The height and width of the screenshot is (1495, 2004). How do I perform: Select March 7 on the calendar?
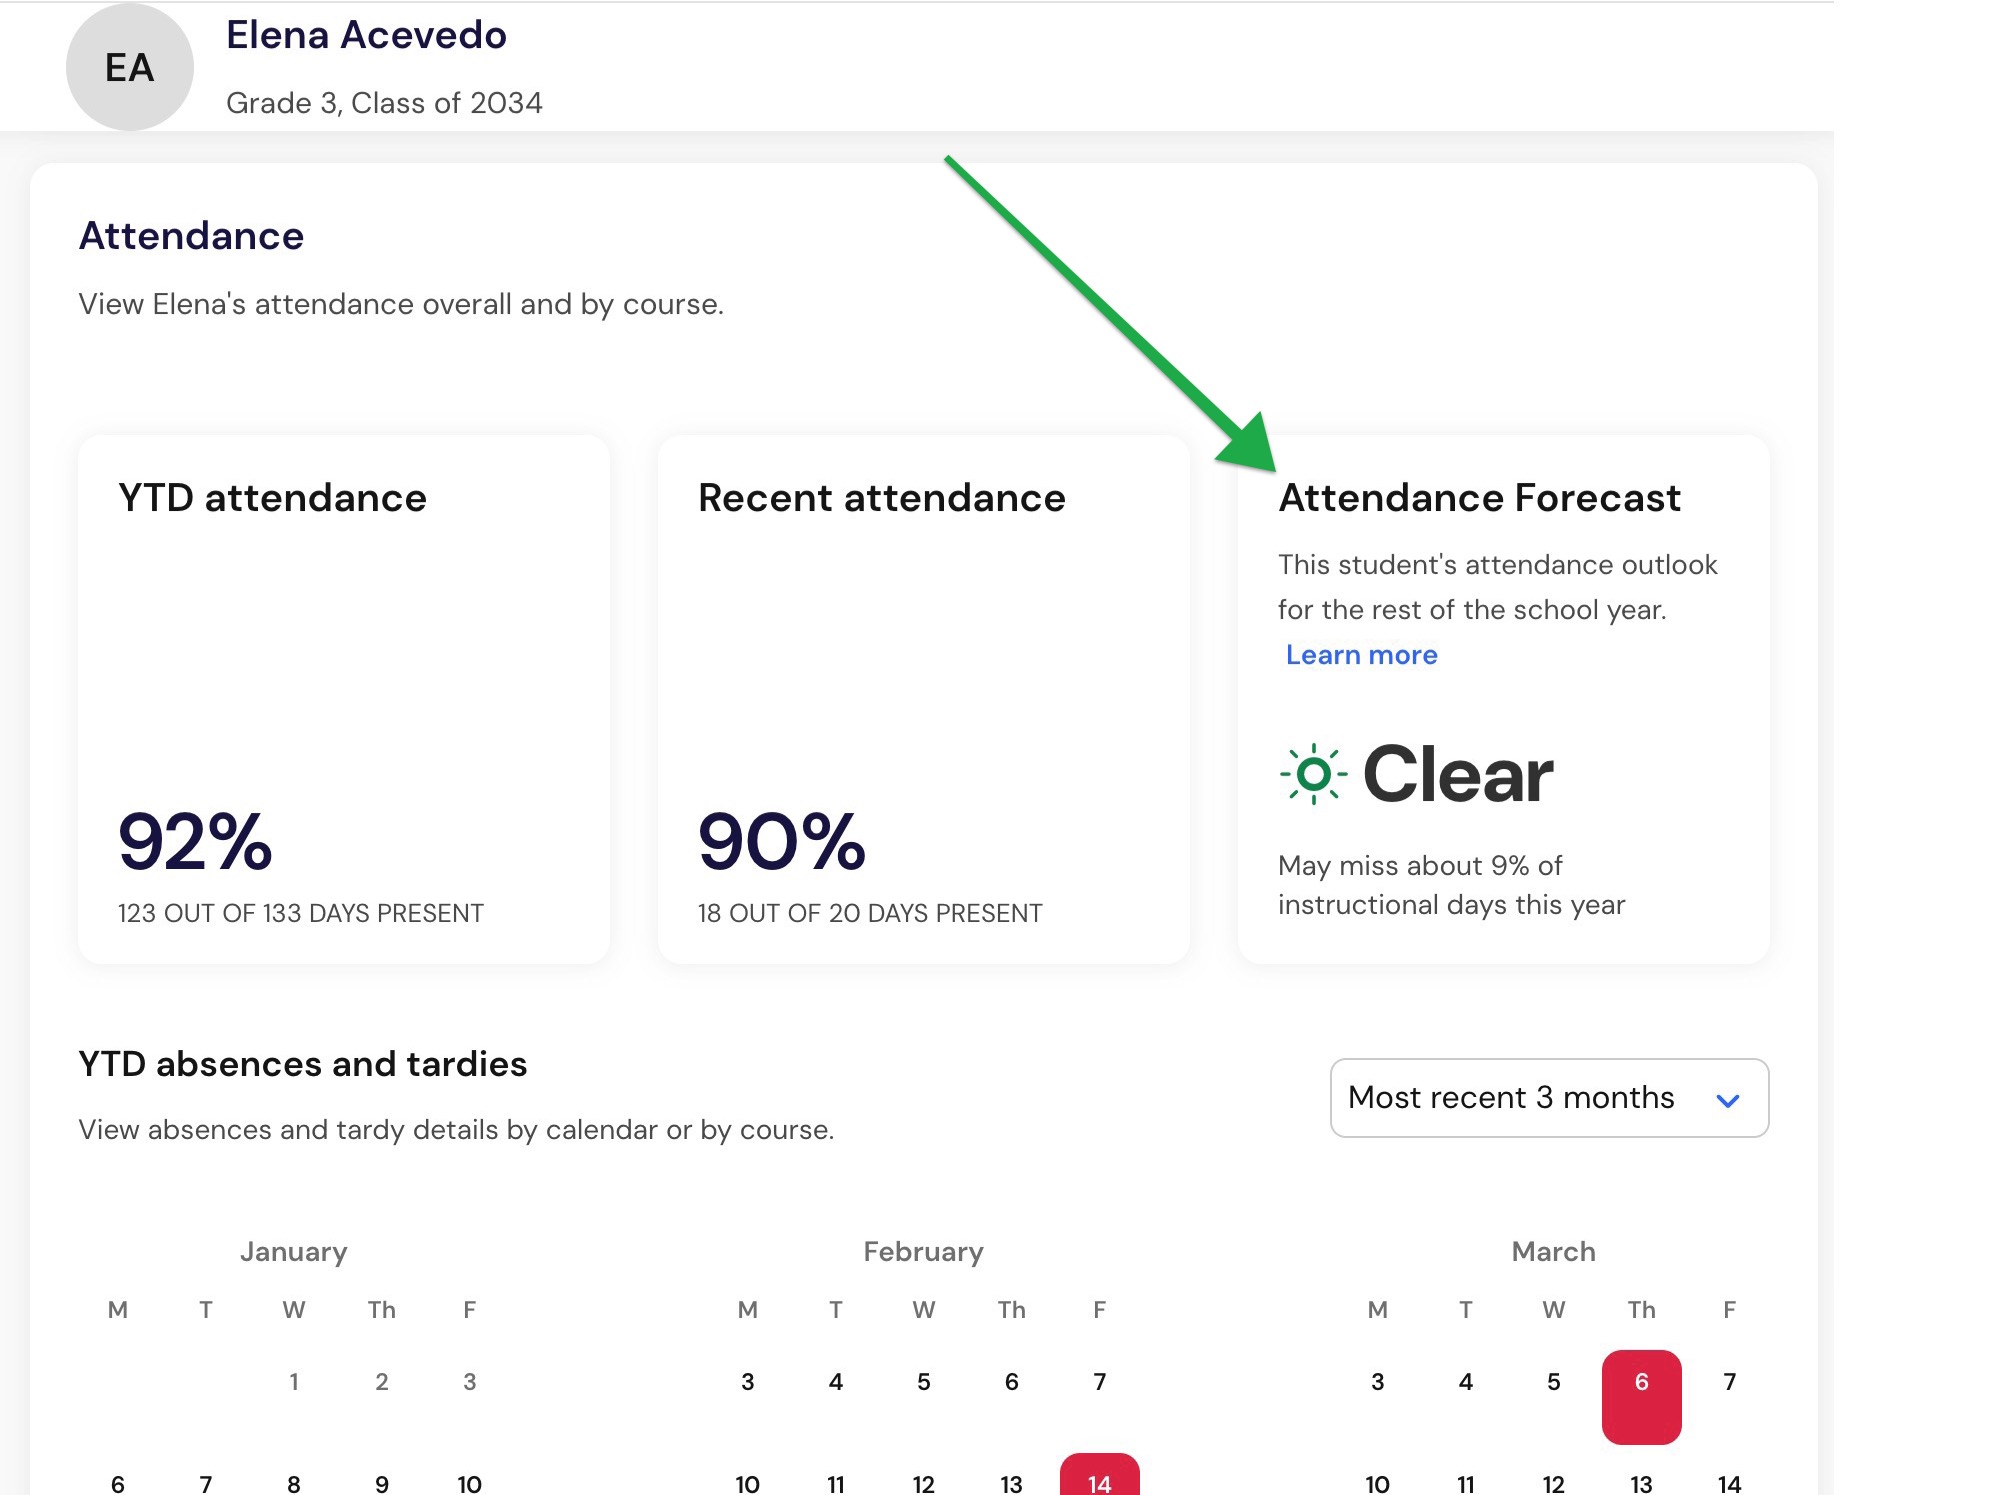click(1729, 1382)
